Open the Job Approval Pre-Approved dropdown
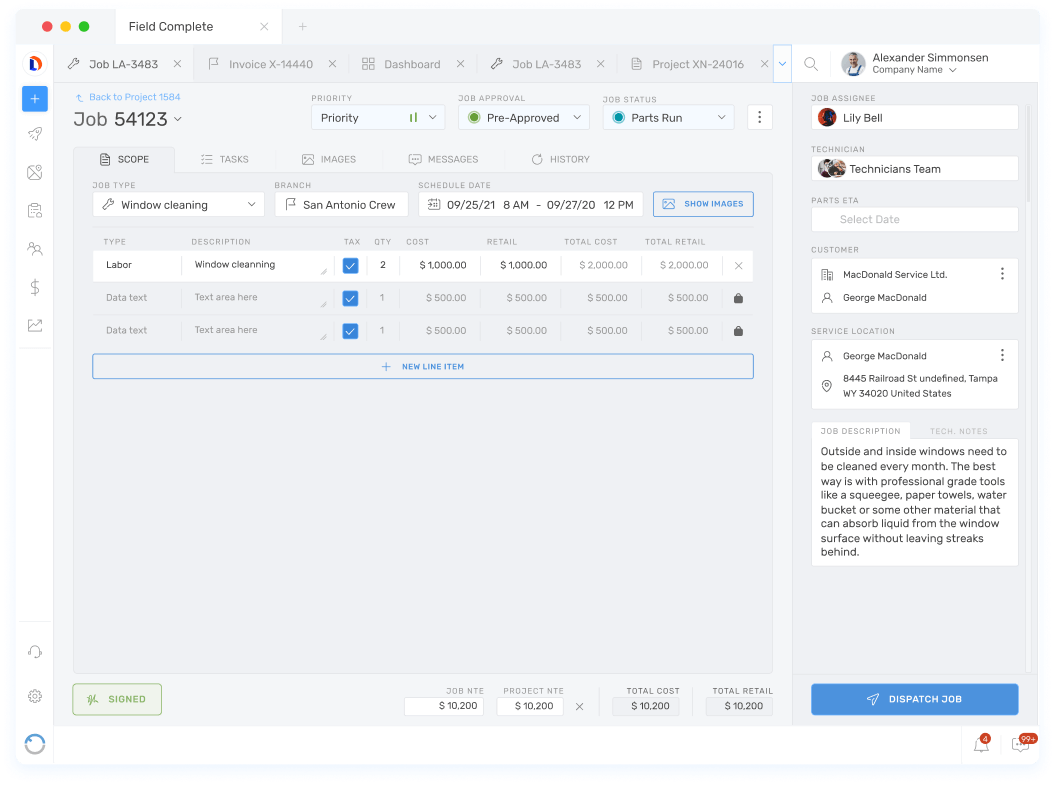1054x786 pixels. coord(523,117)
